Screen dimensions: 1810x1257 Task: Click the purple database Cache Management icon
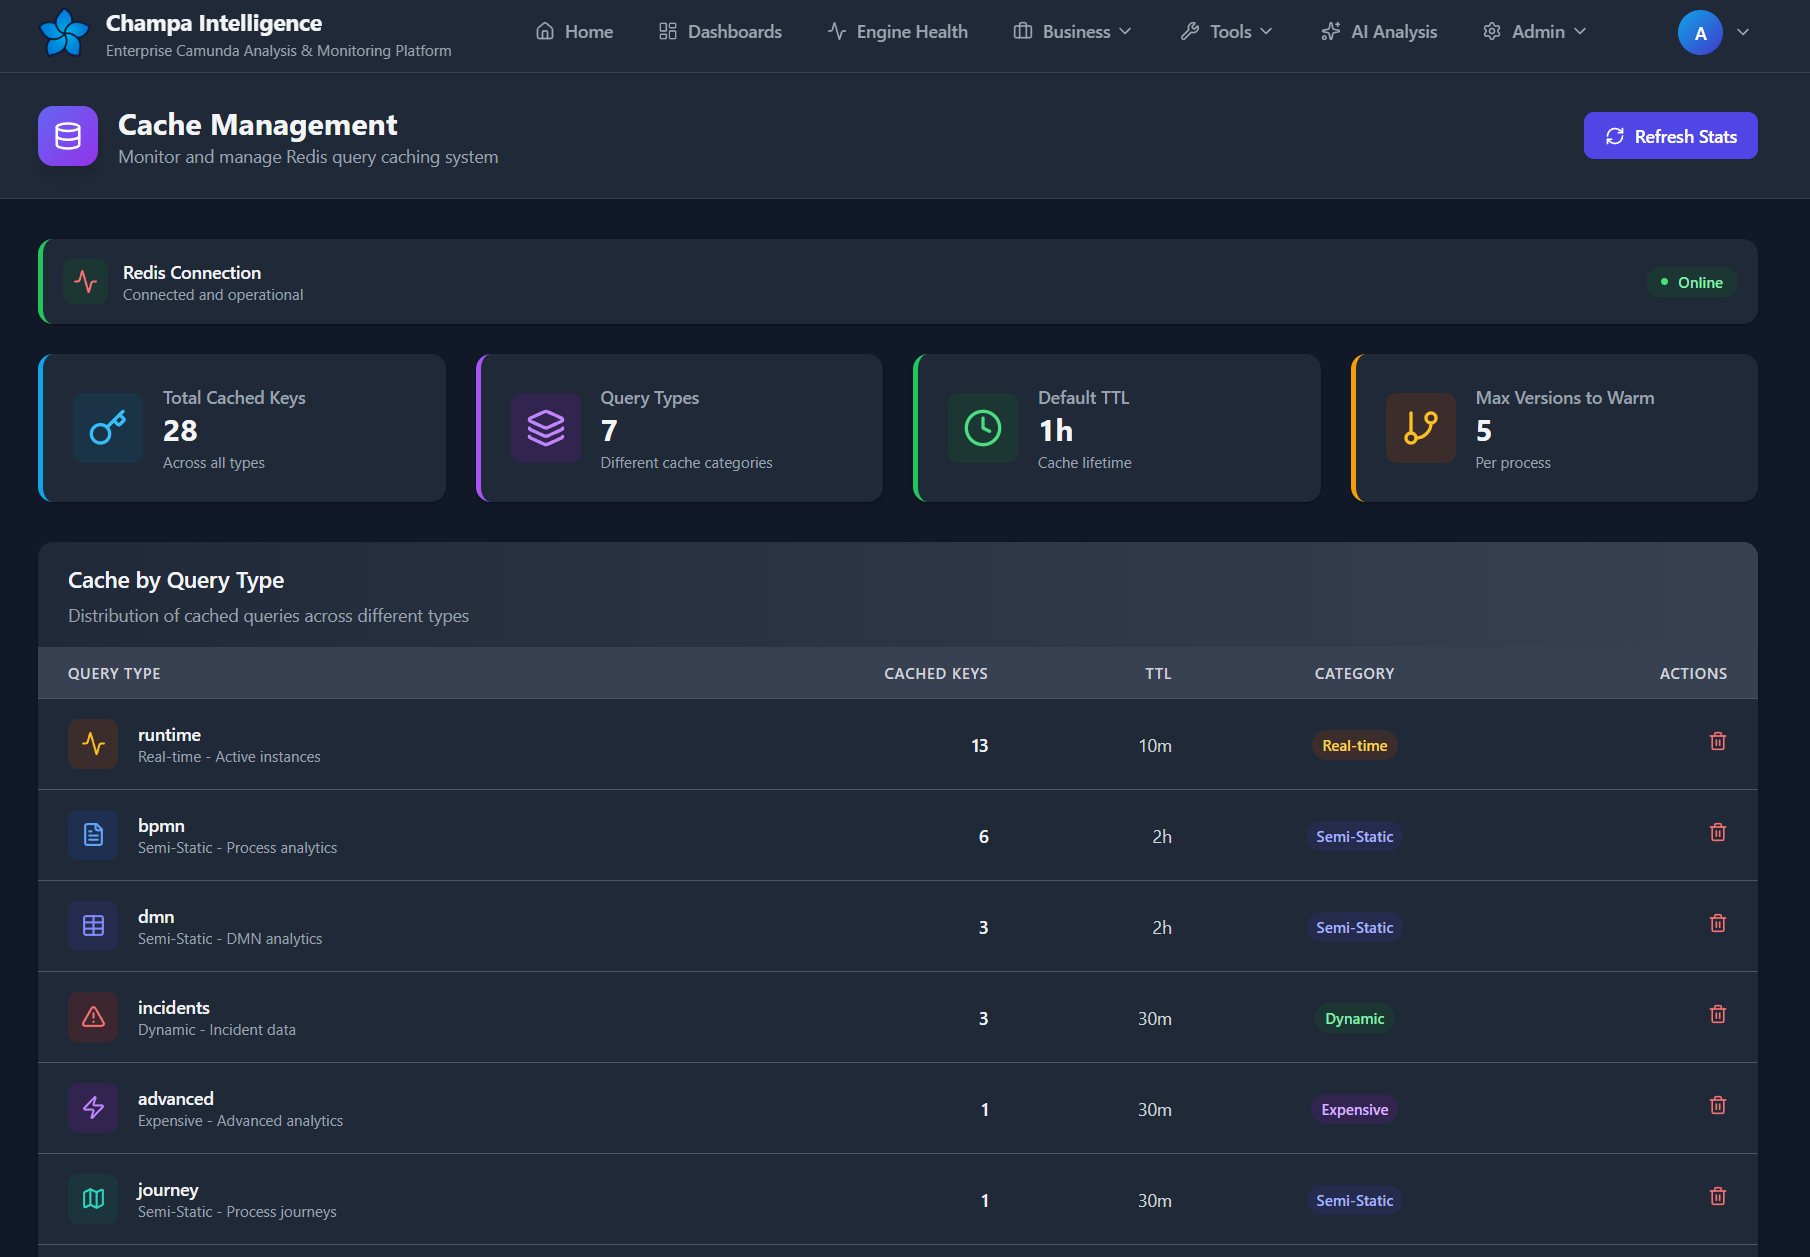coord(68,136)
